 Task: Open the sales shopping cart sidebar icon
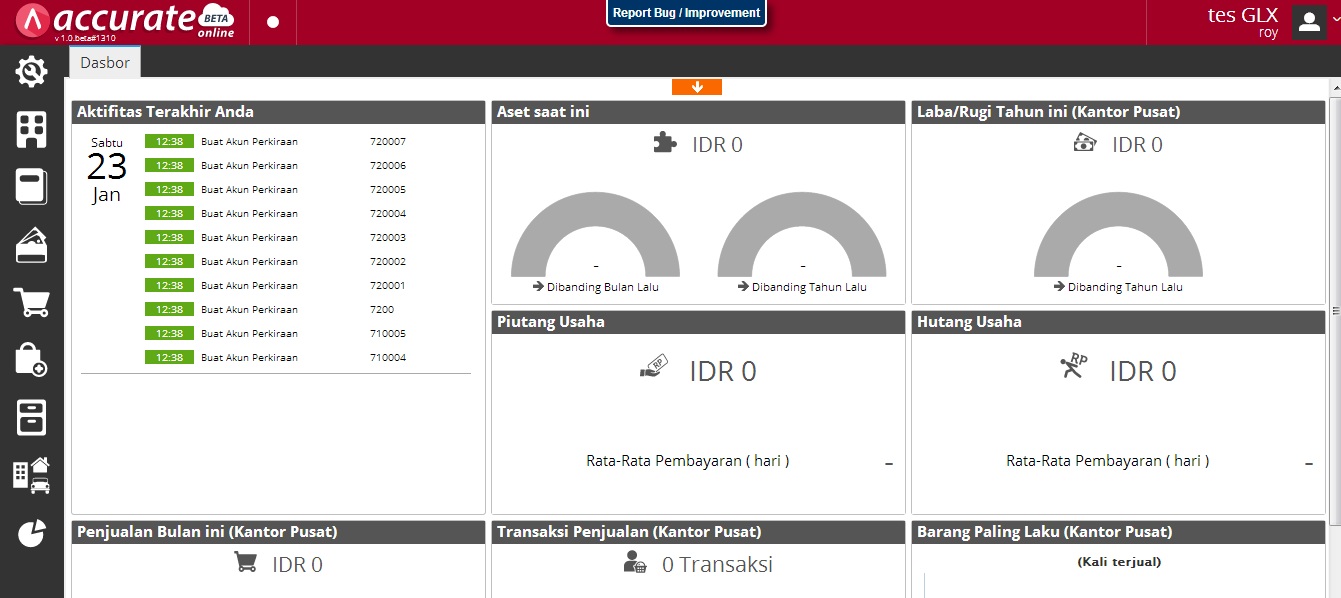click(x=32, y=302)
